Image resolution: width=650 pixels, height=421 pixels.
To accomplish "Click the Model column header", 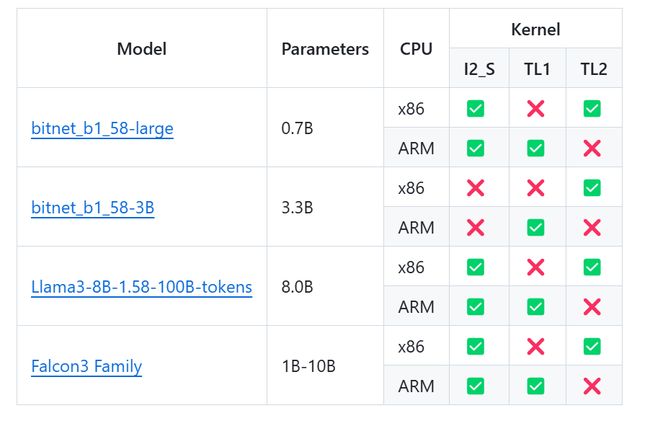I will coord(142,49).
